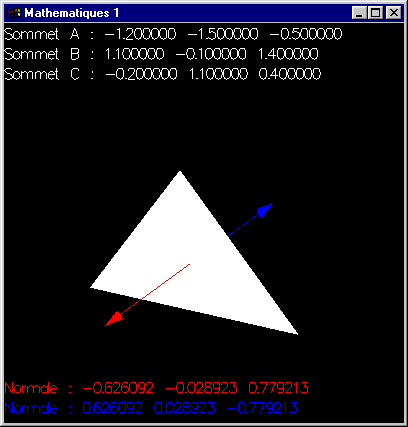408x427 pixels.
Task: Close the Mathematiques 1 window
Action: [x=394, y=13]
